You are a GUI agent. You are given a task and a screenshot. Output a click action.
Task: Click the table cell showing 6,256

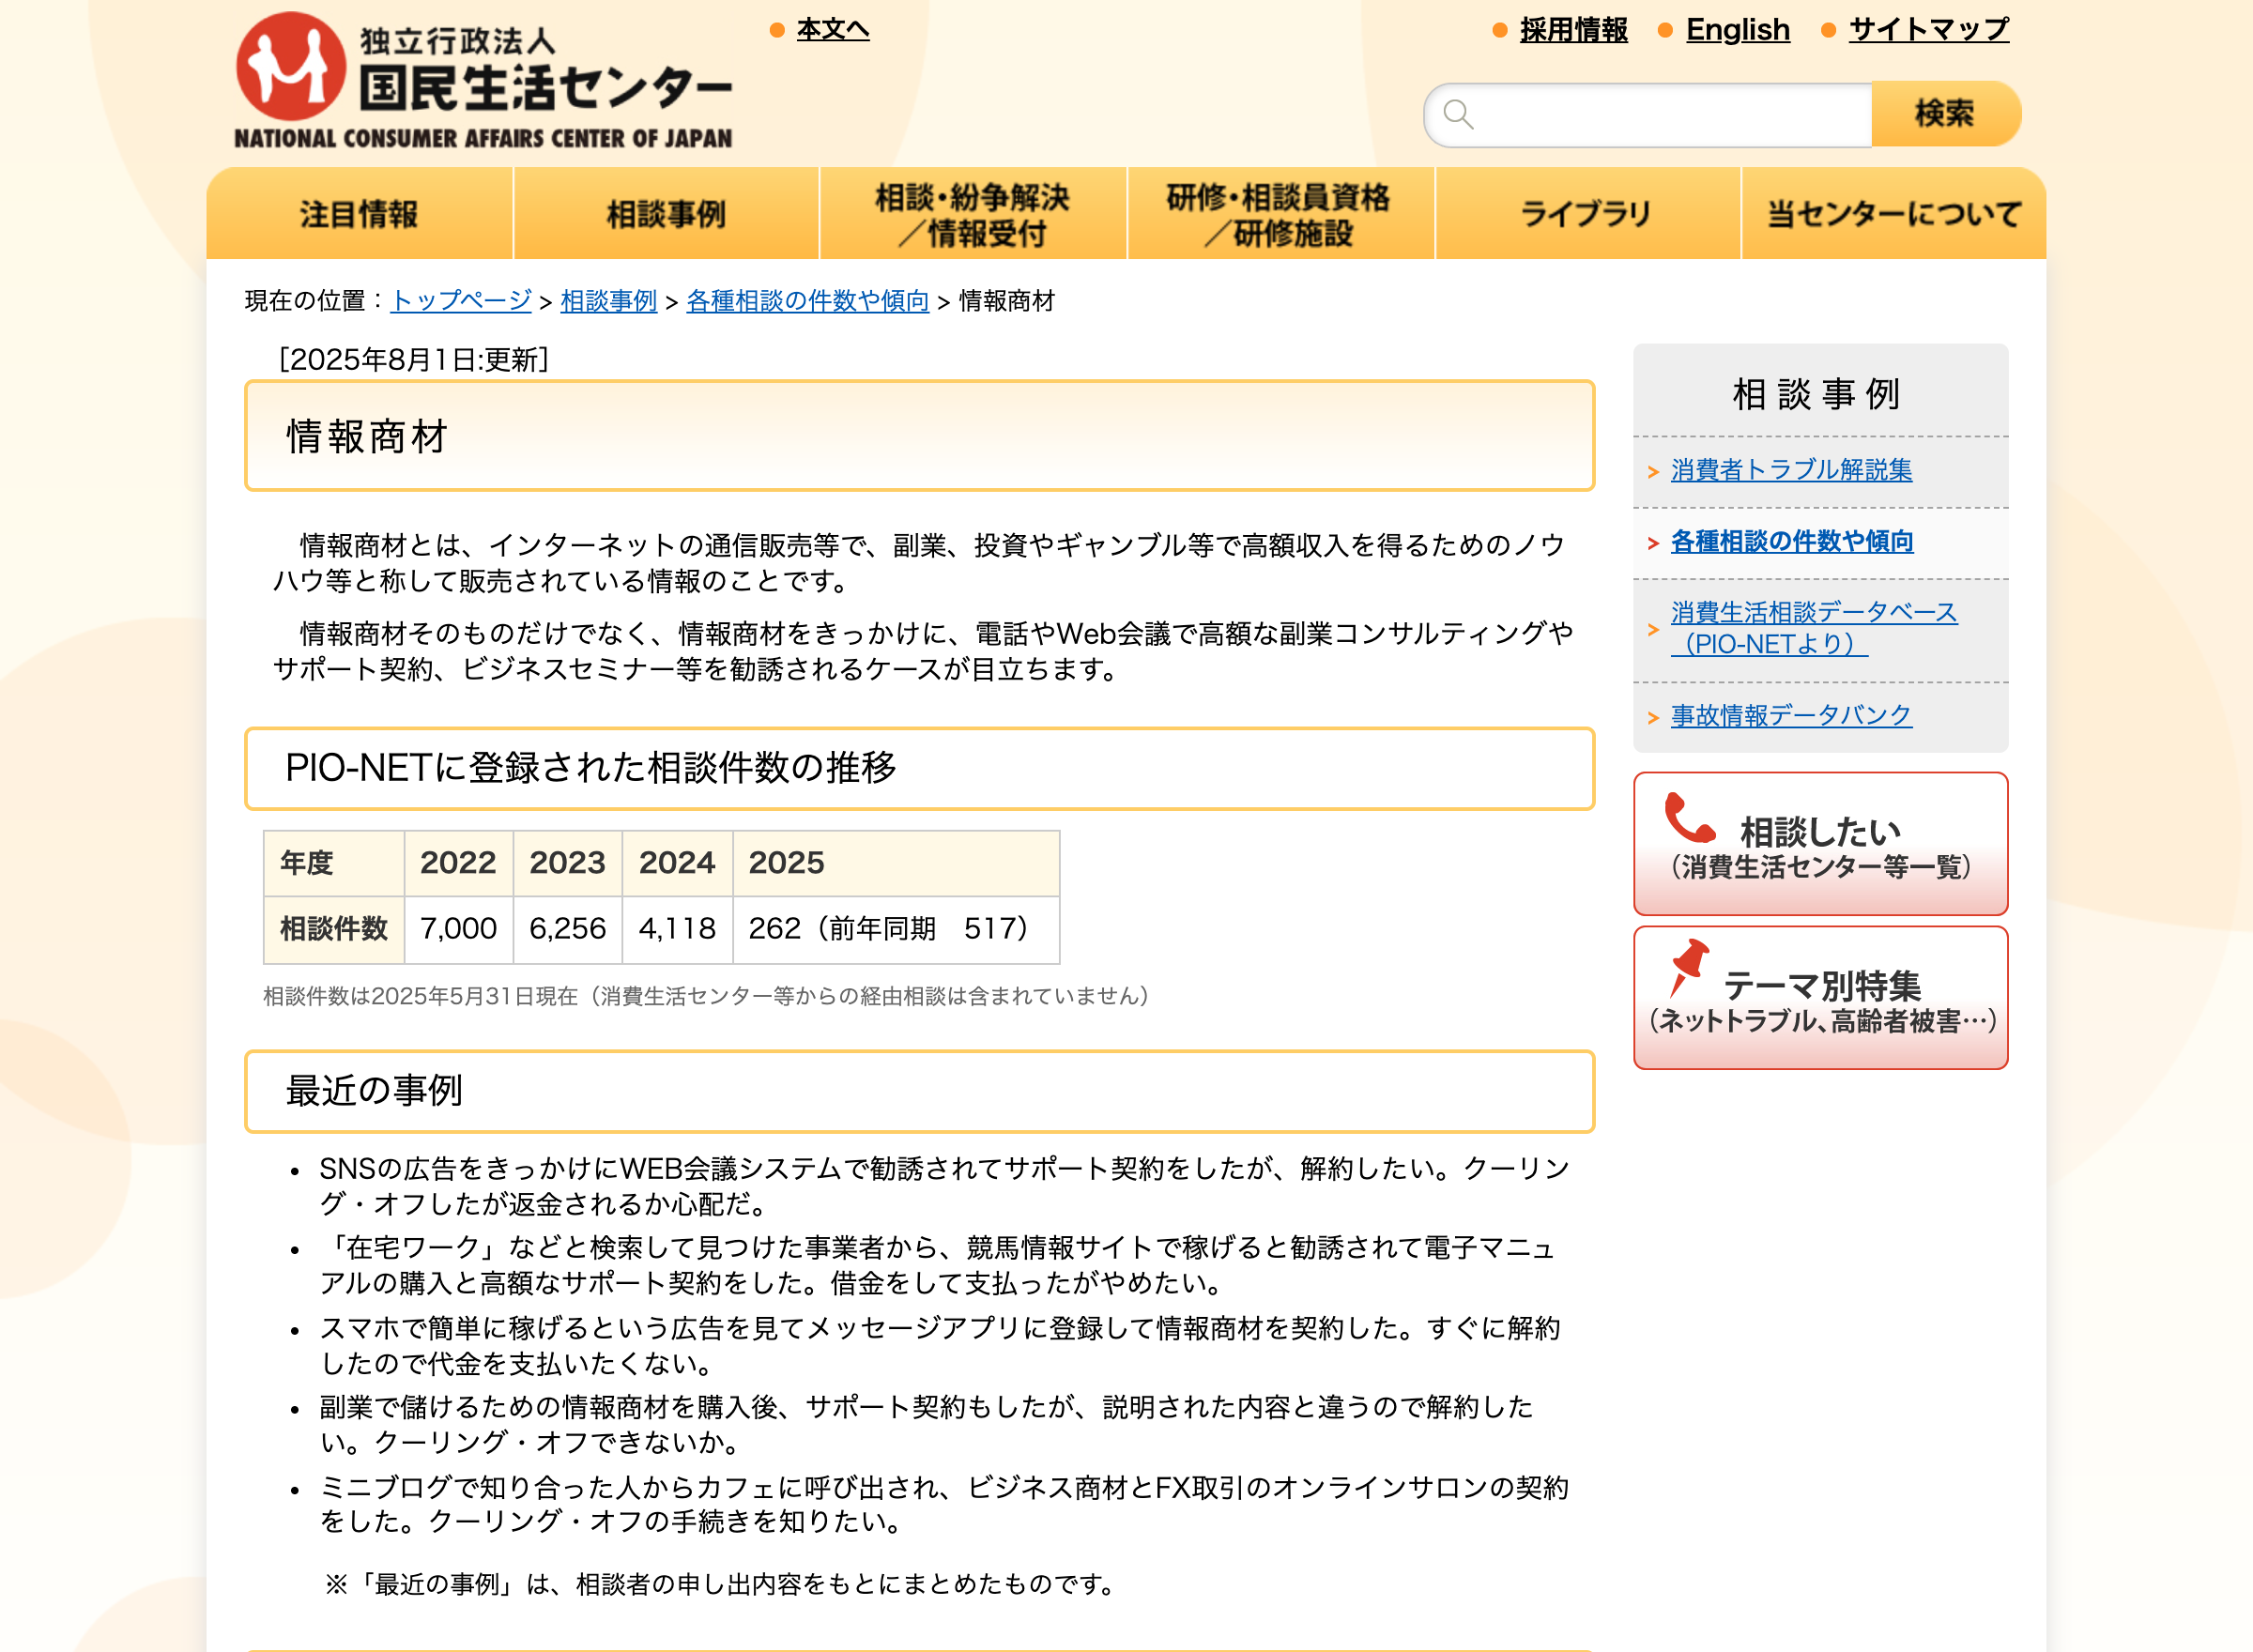pyautogui.click(x=567, y=929)
